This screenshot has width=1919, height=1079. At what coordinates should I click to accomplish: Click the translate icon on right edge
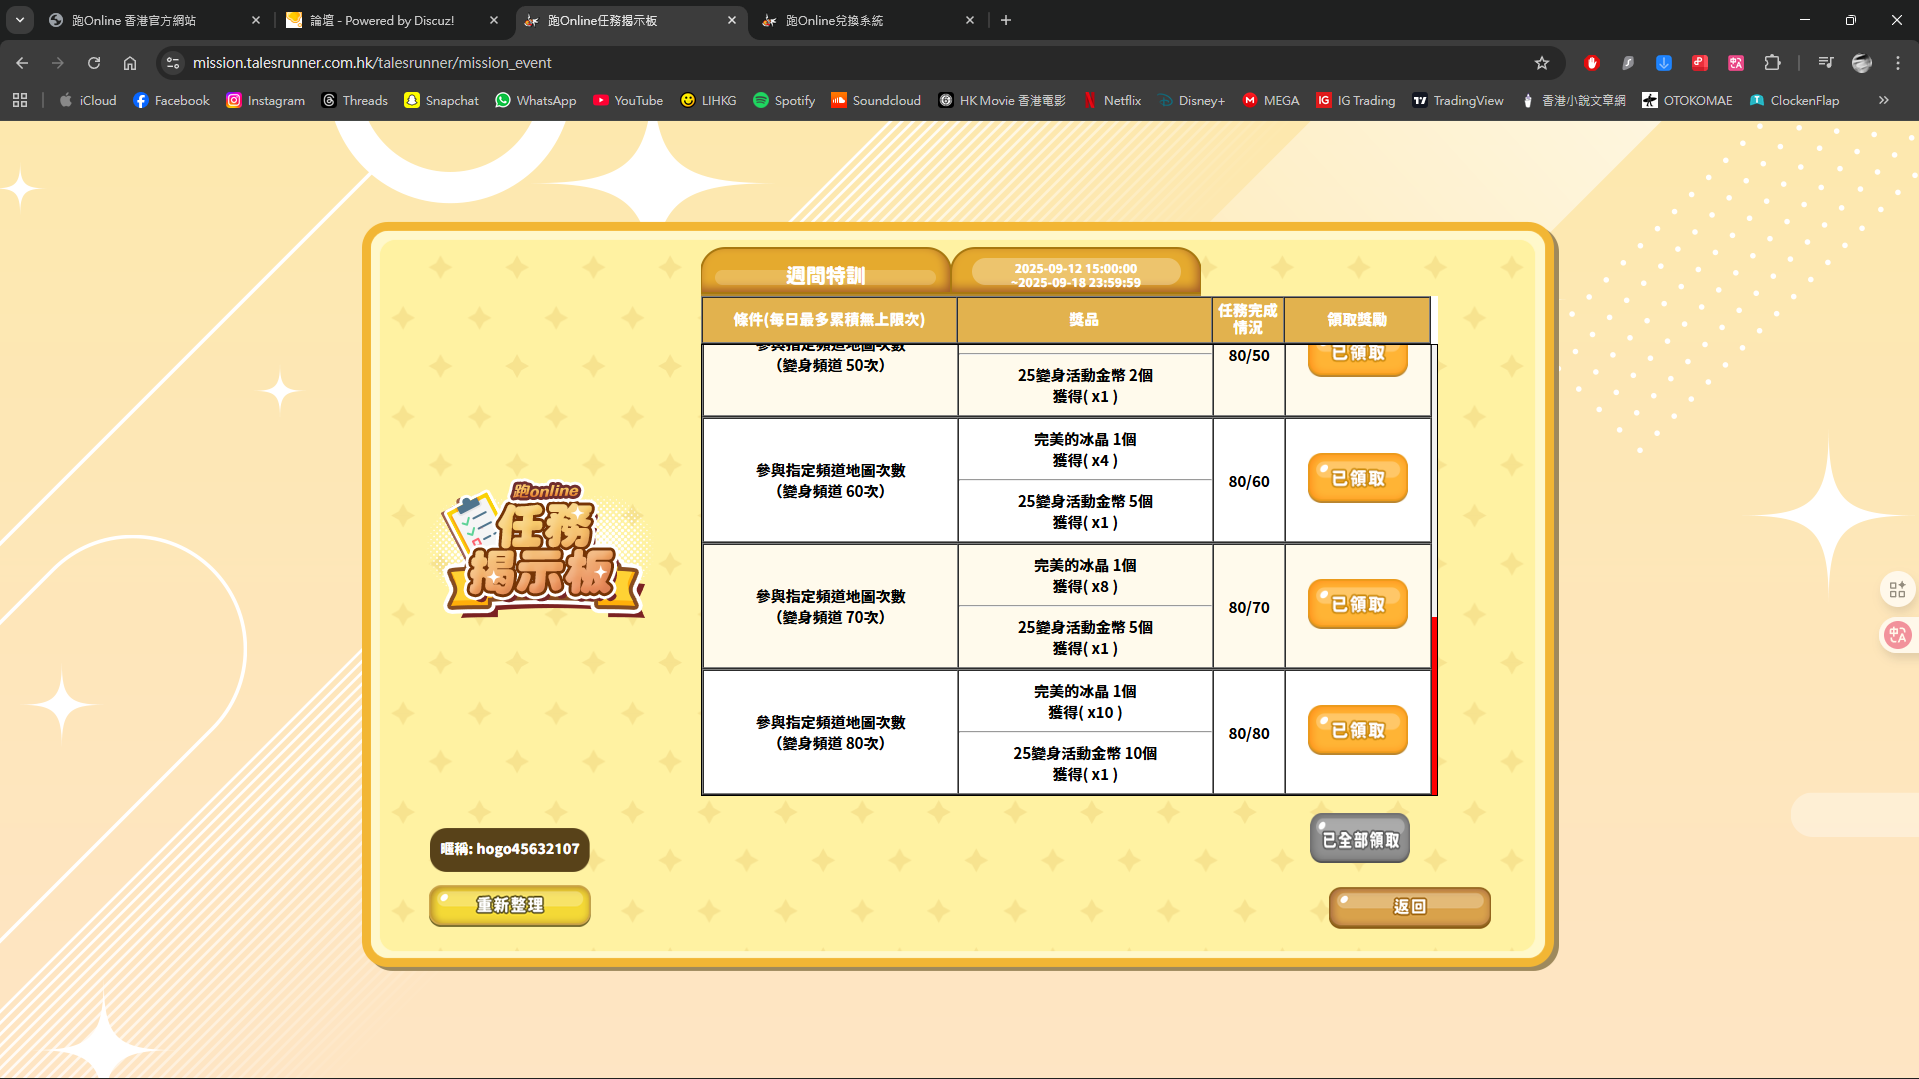(x=1897, y=635)
